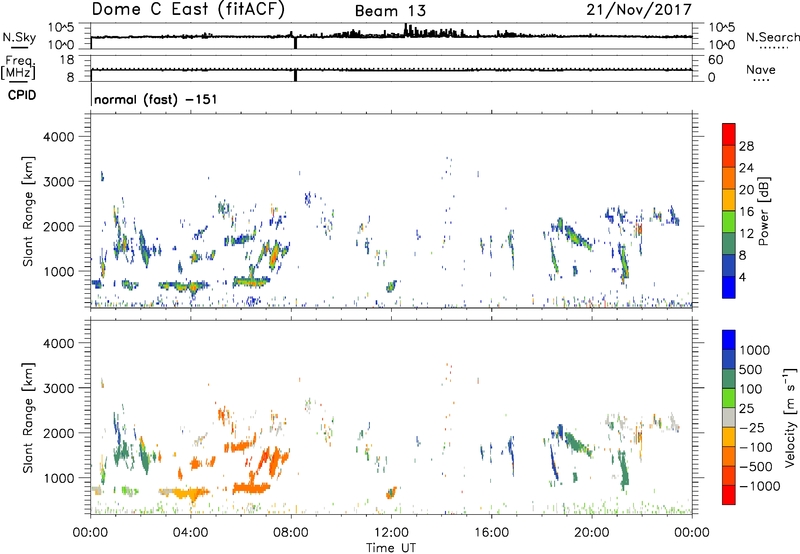Click the "18" frequency tick label
This screenshot has width=800, height=554.
[x=67, y=60]
